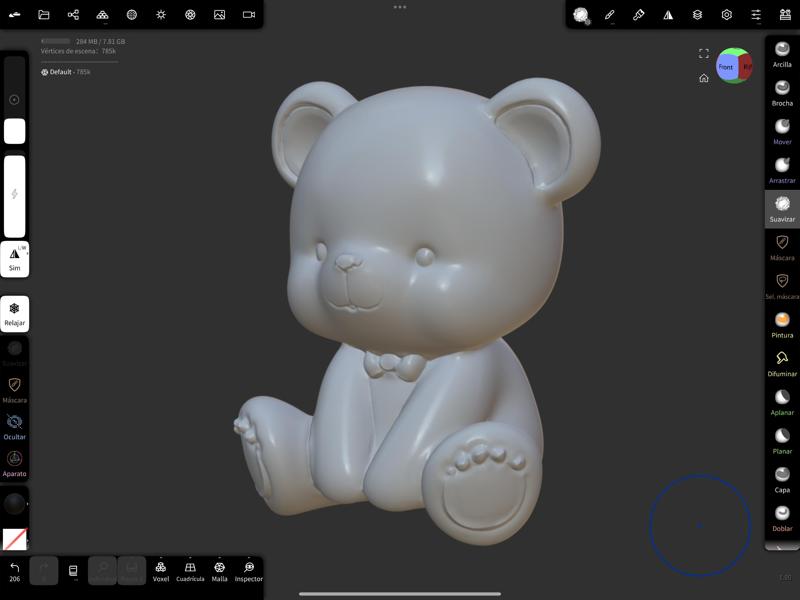Viewport: 800px width, 600px height.
Task: Reset camera with the home icon
Action: click(704, 78)
